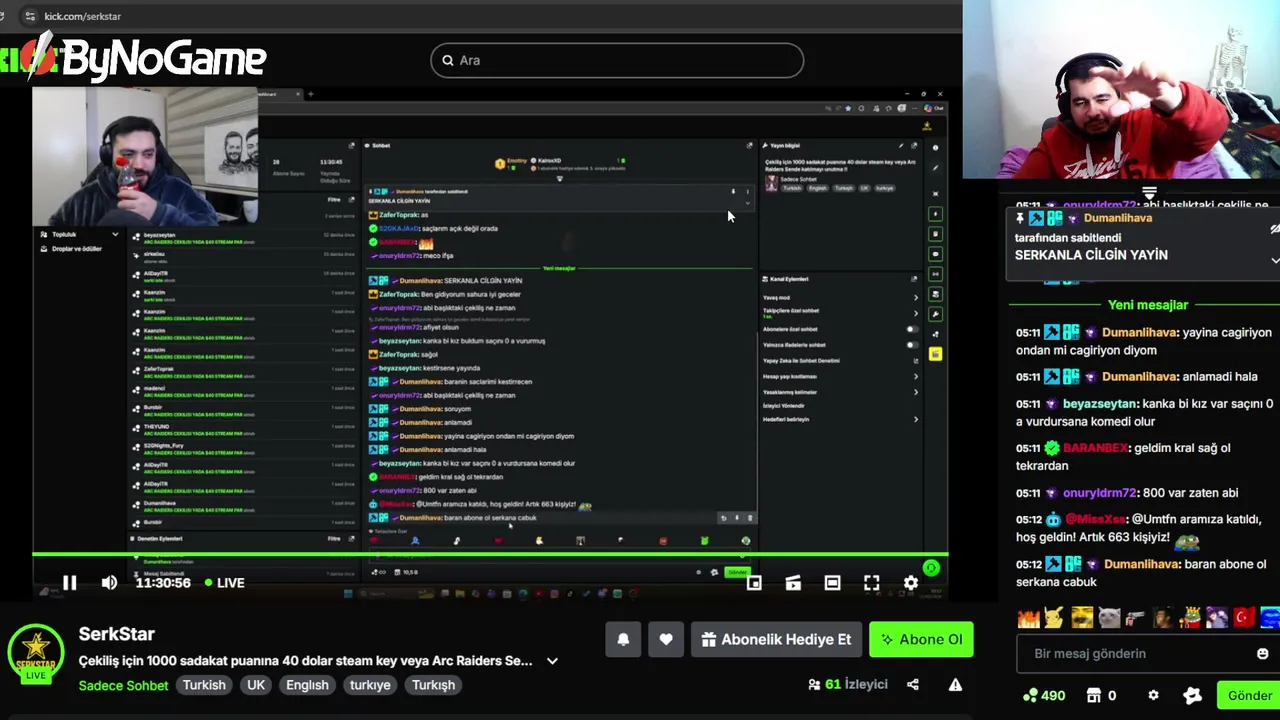Share the stream via share icon
This screenshot has height=720, width=1280.
pyautogui.click(x=913, y=685)
